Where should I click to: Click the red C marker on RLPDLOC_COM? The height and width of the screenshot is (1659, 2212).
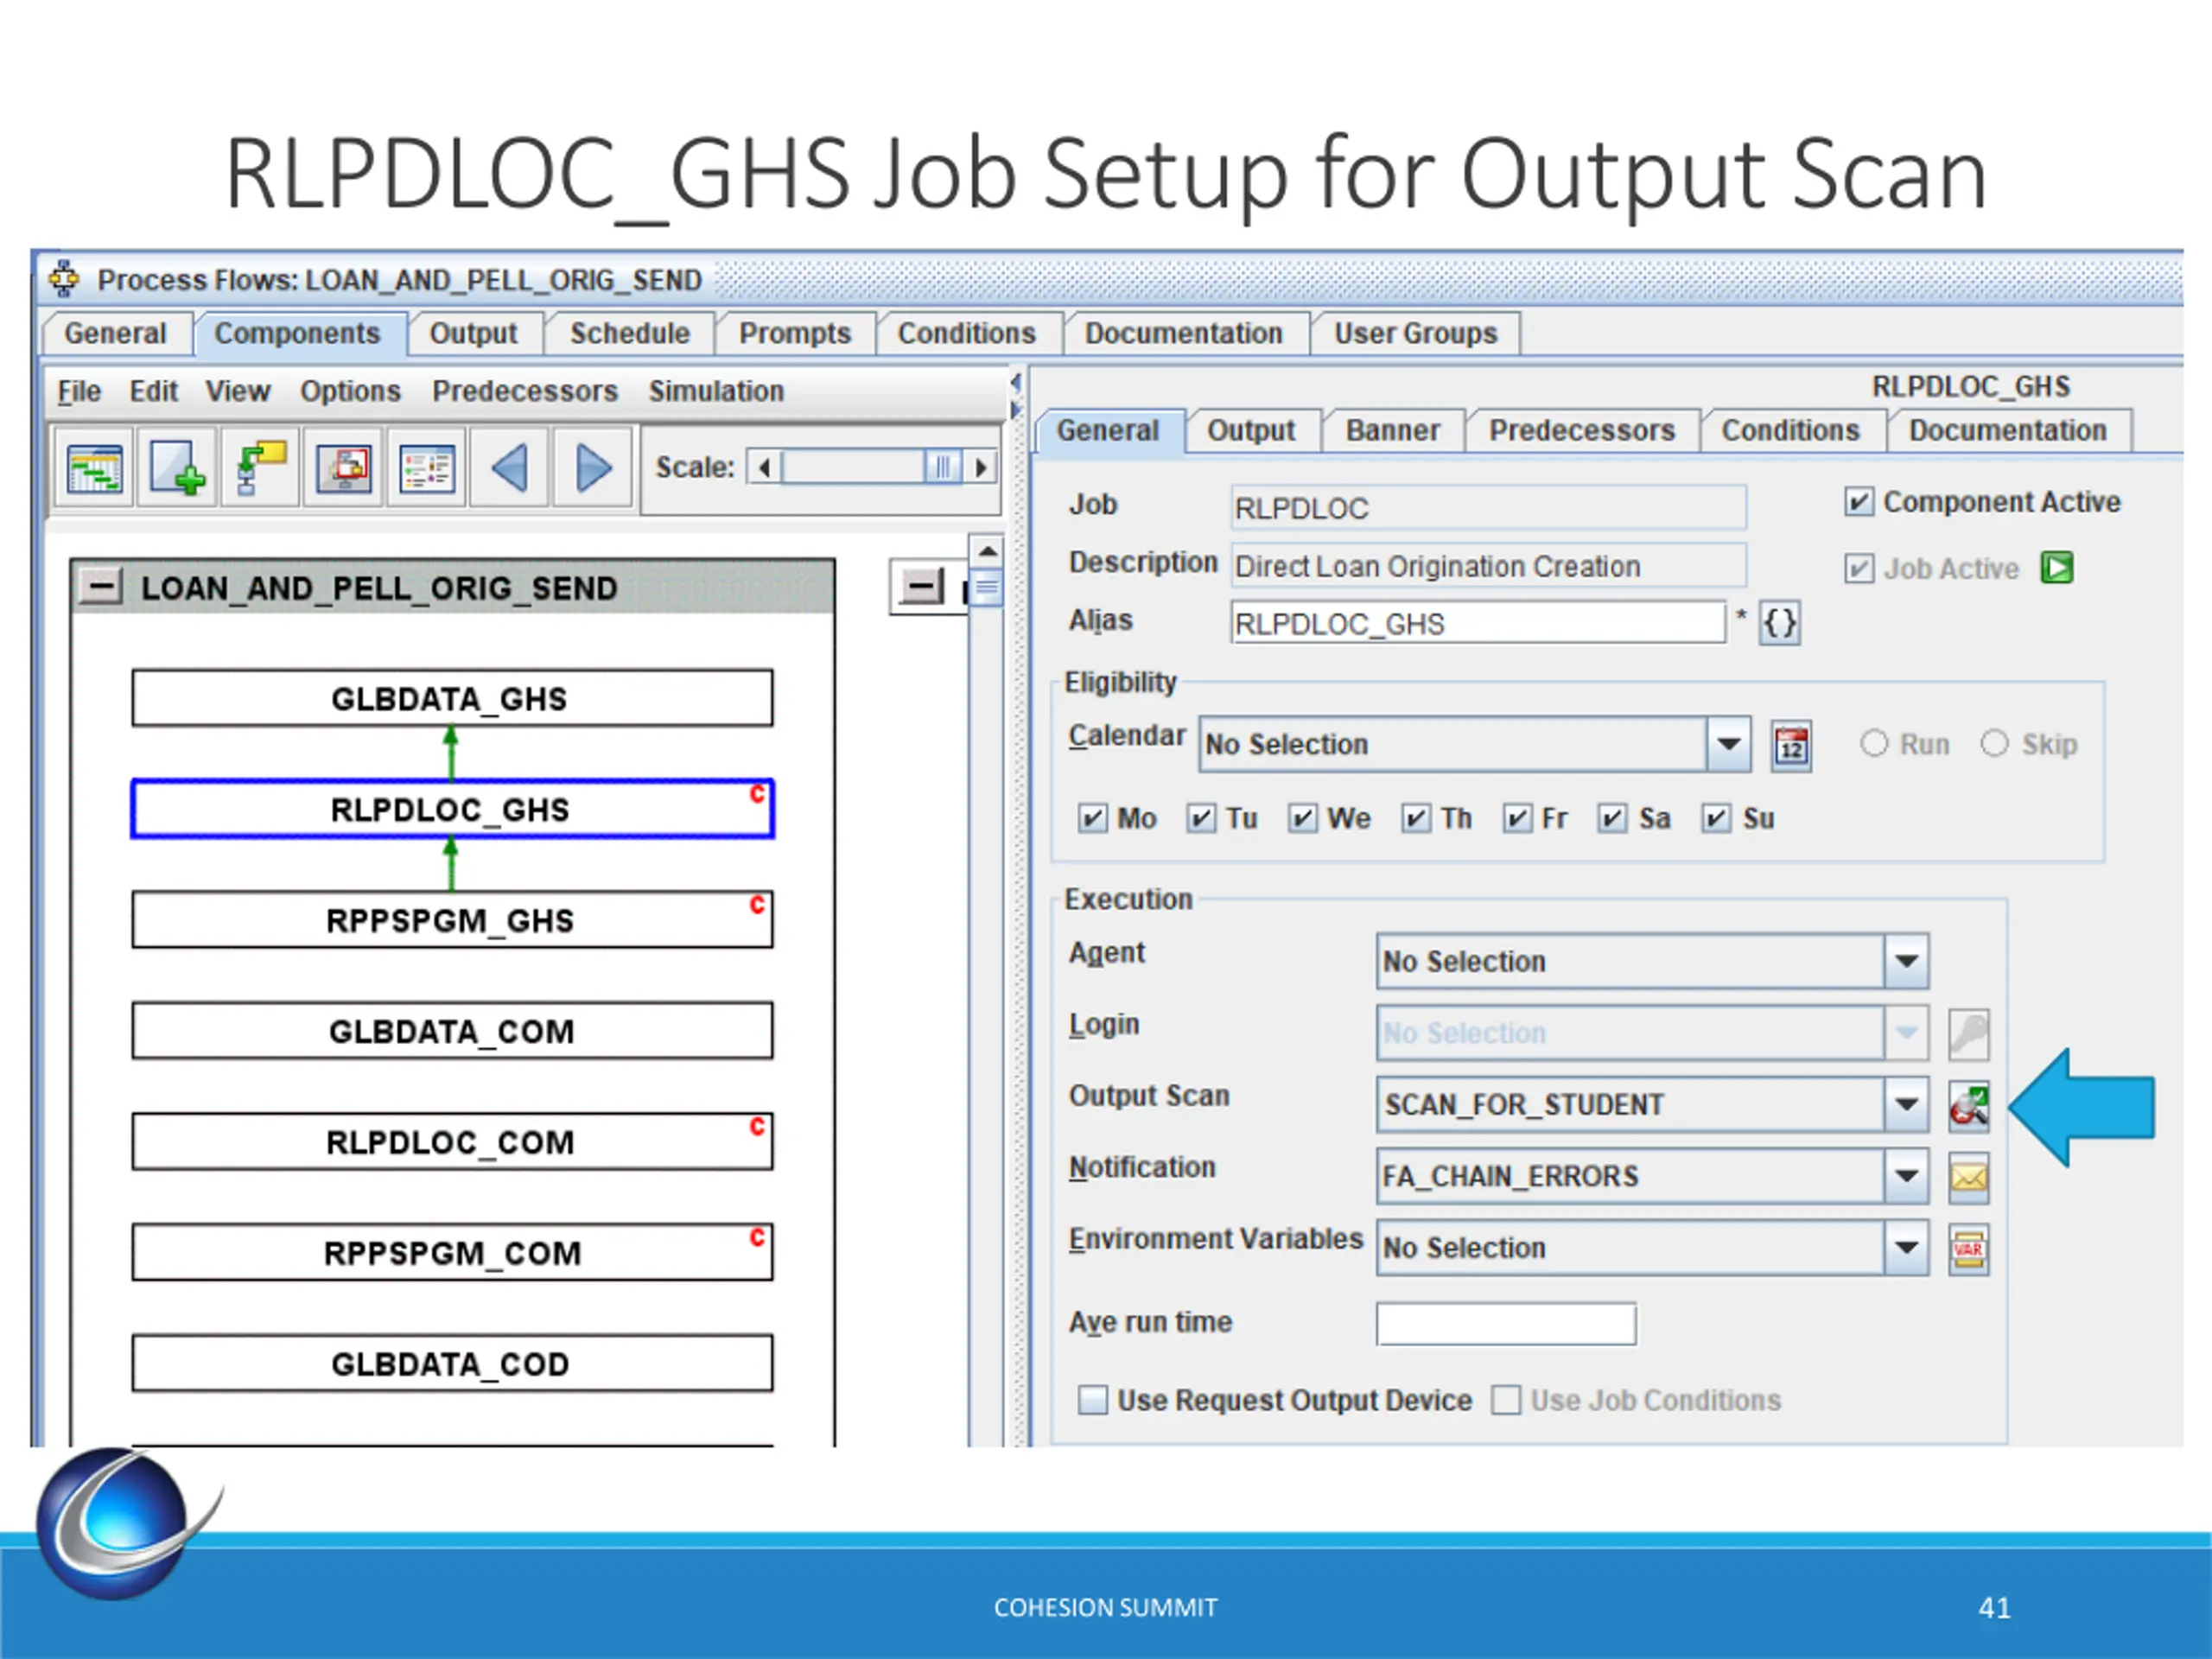pos(757,1127)
